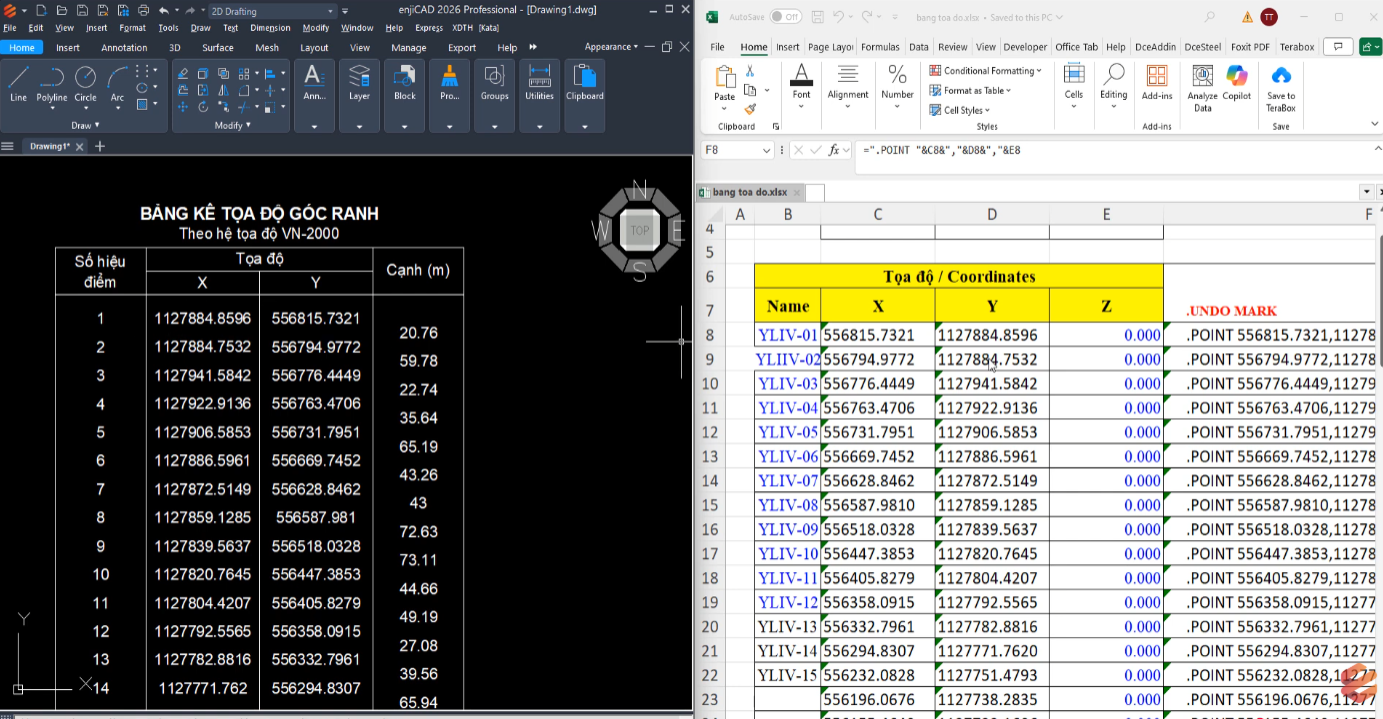Open the Name Box dropdown showing F8
Image resolution: width=1383 pixels, height=719 pixels.
pos(767,150)
